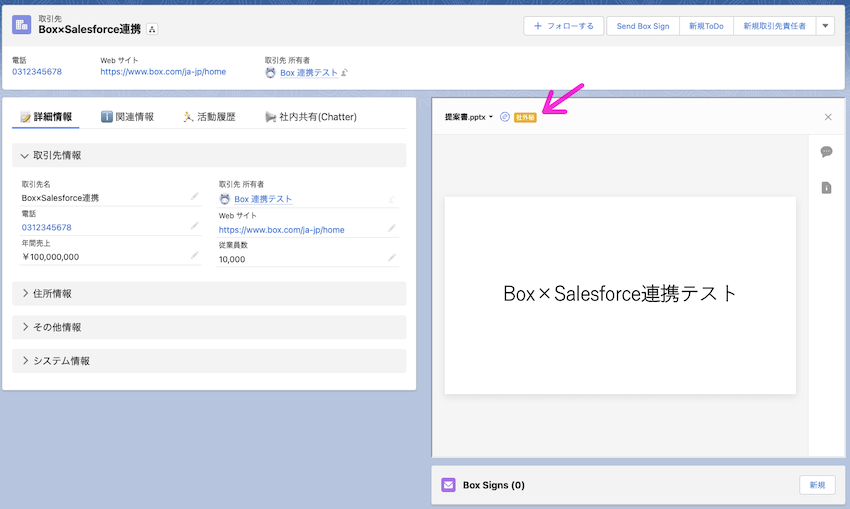Viewport: 850px width, 509px height.
Task: Click the 関連情報 tab info icon
Action: click(107, 117)
